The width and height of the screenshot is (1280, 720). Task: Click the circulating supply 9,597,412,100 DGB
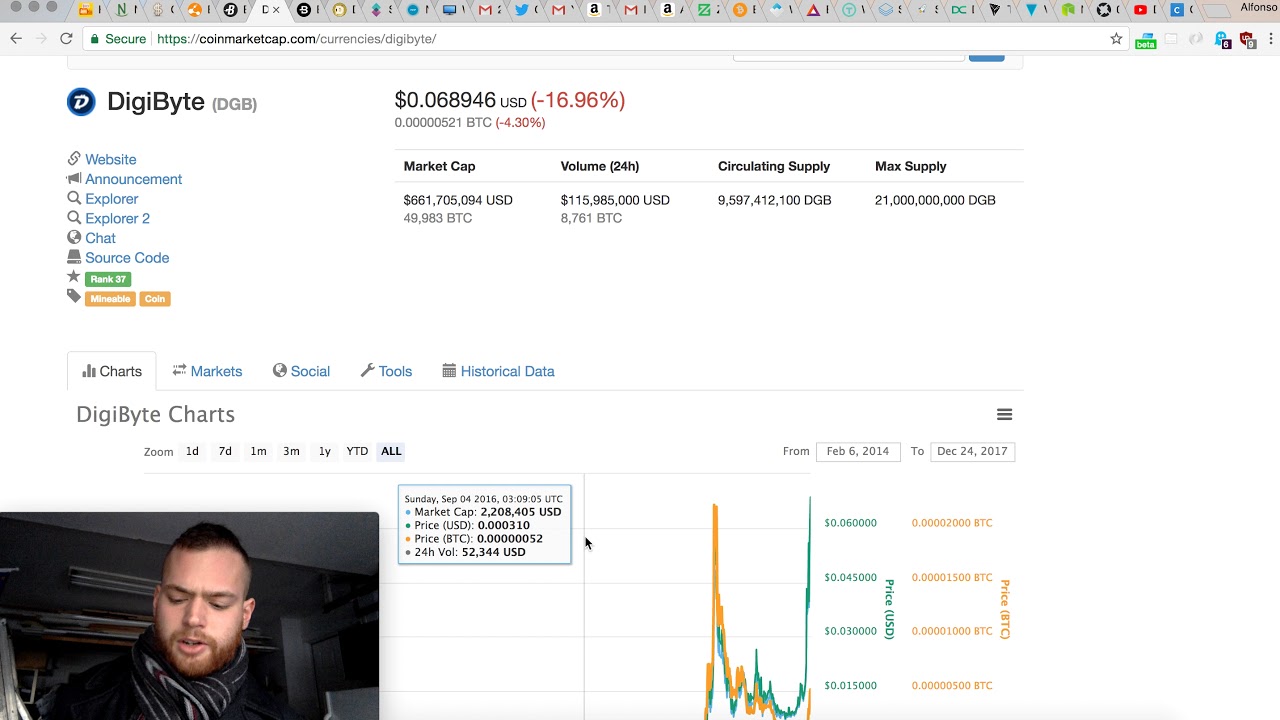click(774, 200)
